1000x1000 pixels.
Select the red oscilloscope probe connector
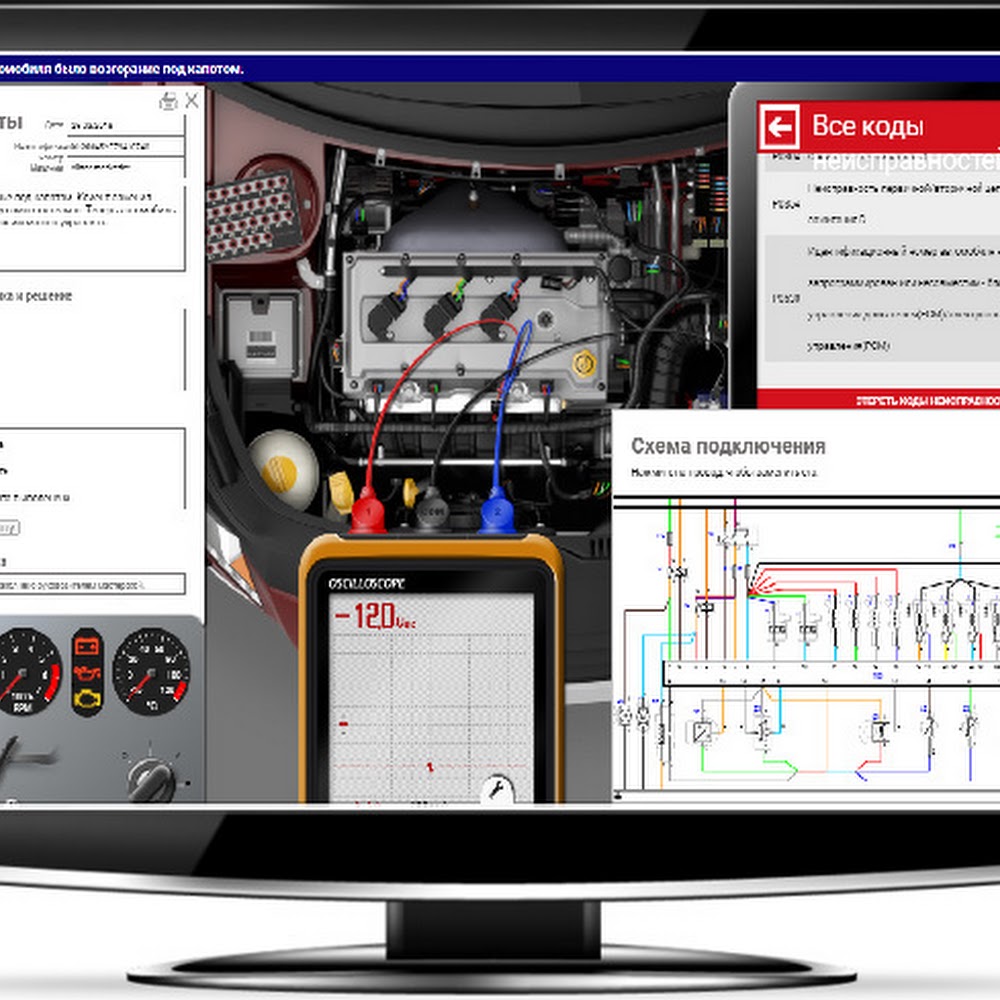coord(368,510)
